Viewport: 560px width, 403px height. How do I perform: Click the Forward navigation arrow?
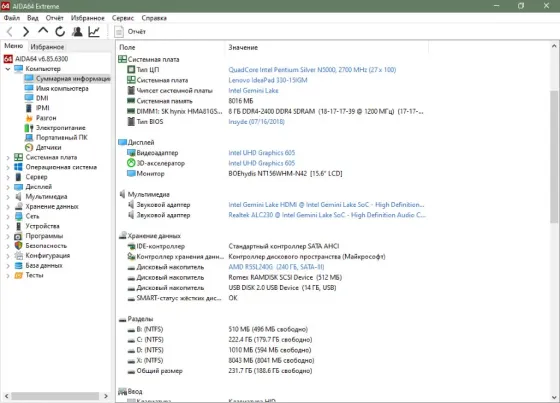(26, 32)
